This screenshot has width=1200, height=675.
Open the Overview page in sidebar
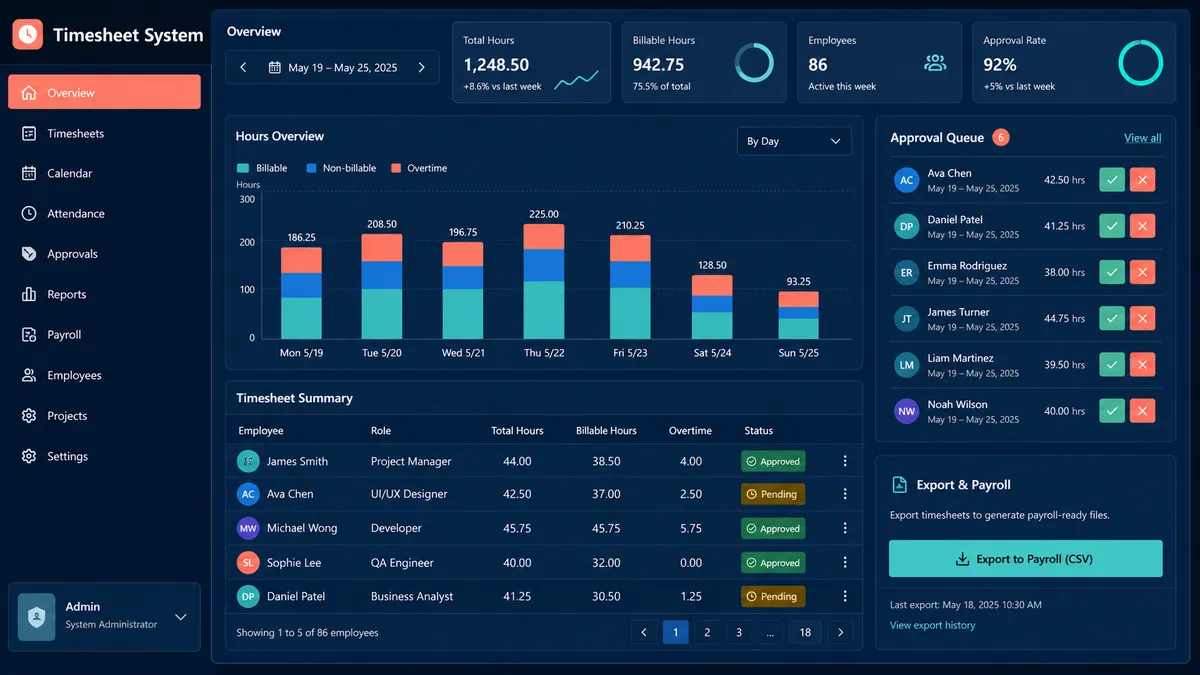coord(104,92)
